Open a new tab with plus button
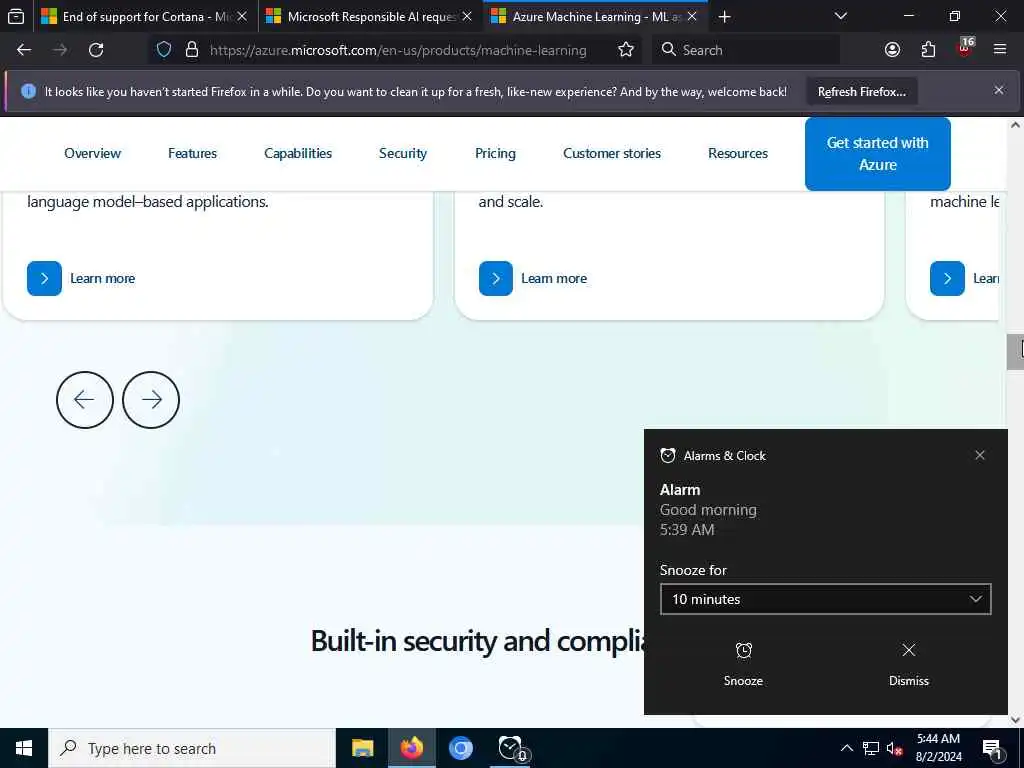The width and height of the screenshot is (1024, 768). coord(724,16)
